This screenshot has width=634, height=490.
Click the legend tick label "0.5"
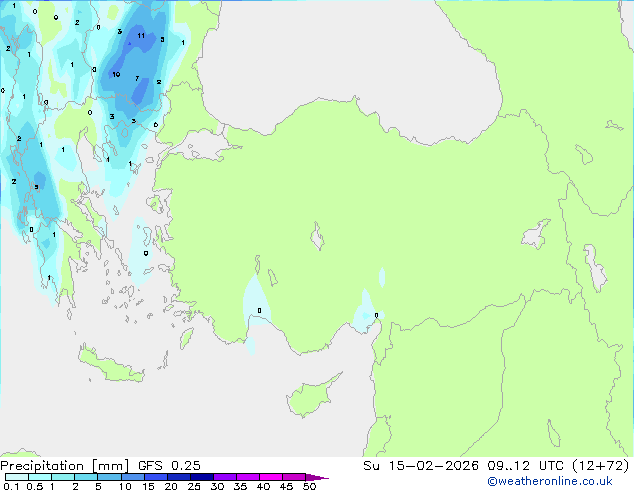35,486
